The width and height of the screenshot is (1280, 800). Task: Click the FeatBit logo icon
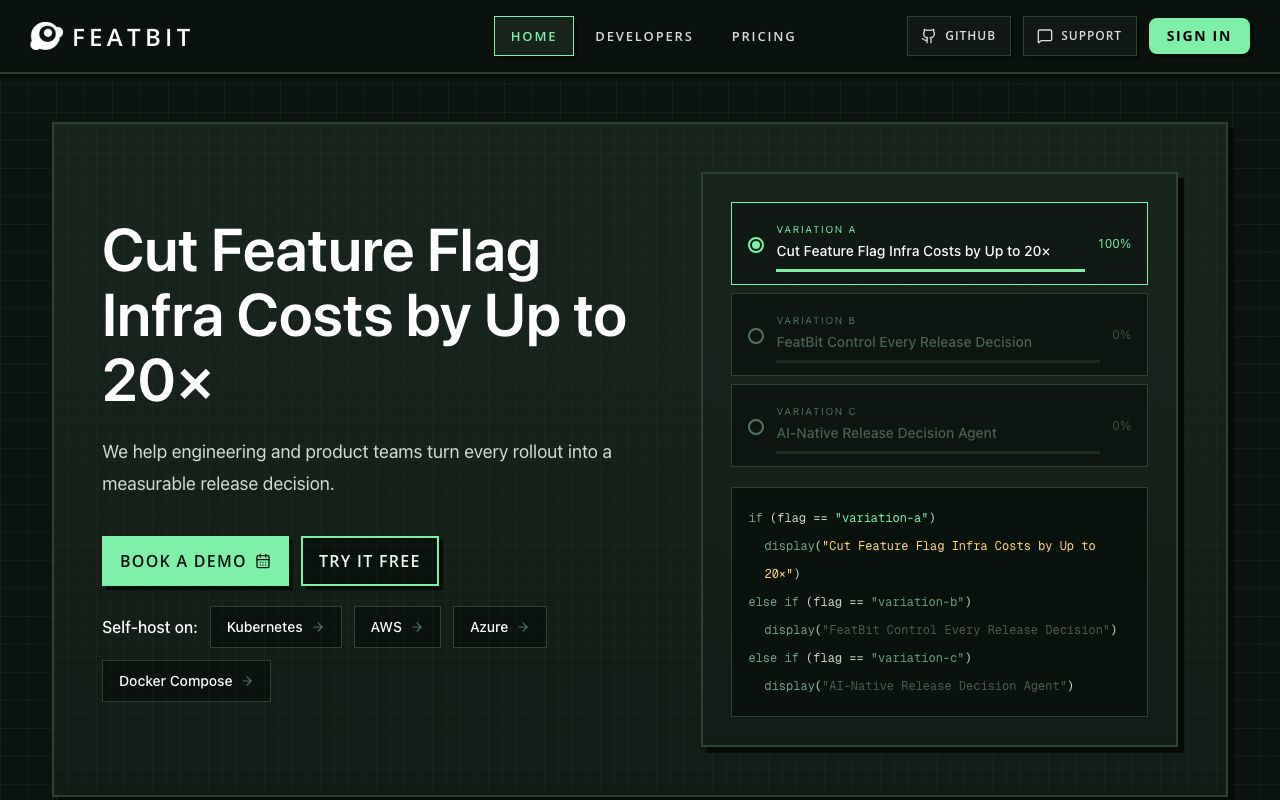tap(46, 36)
